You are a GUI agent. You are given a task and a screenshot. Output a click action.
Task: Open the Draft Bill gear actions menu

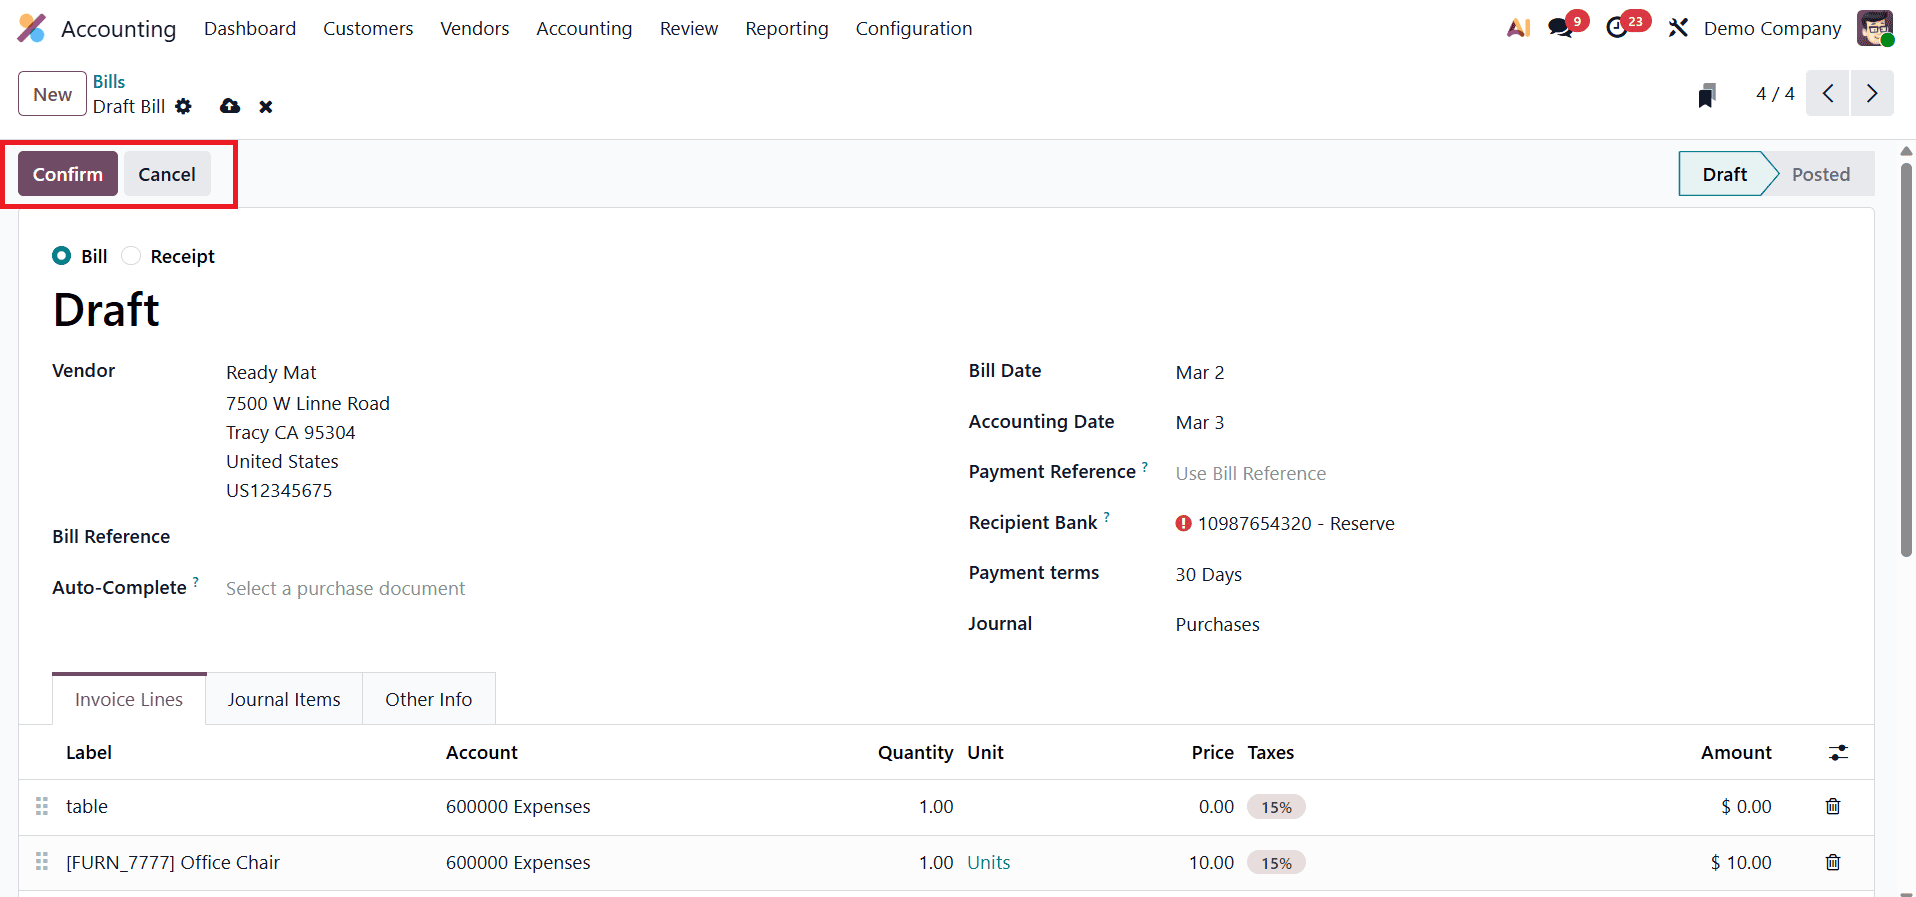click(183, 106)
